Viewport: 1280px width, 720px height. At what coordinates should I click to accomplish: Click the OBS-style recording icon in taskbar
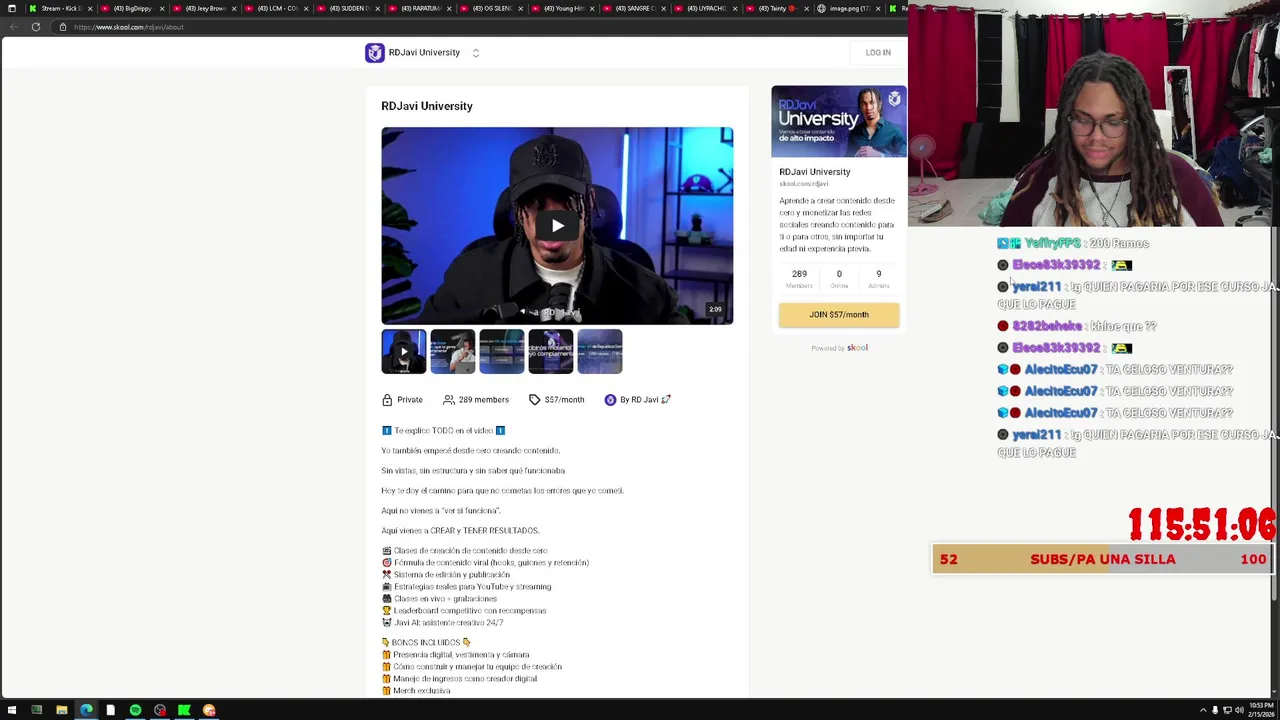(160, 710)
